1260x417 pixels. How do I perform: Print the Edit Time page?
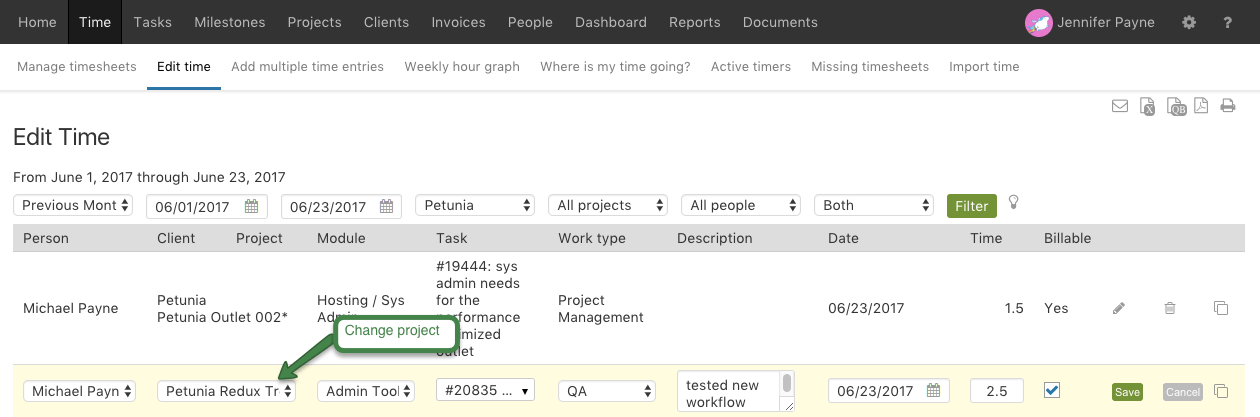[1227, 106]
